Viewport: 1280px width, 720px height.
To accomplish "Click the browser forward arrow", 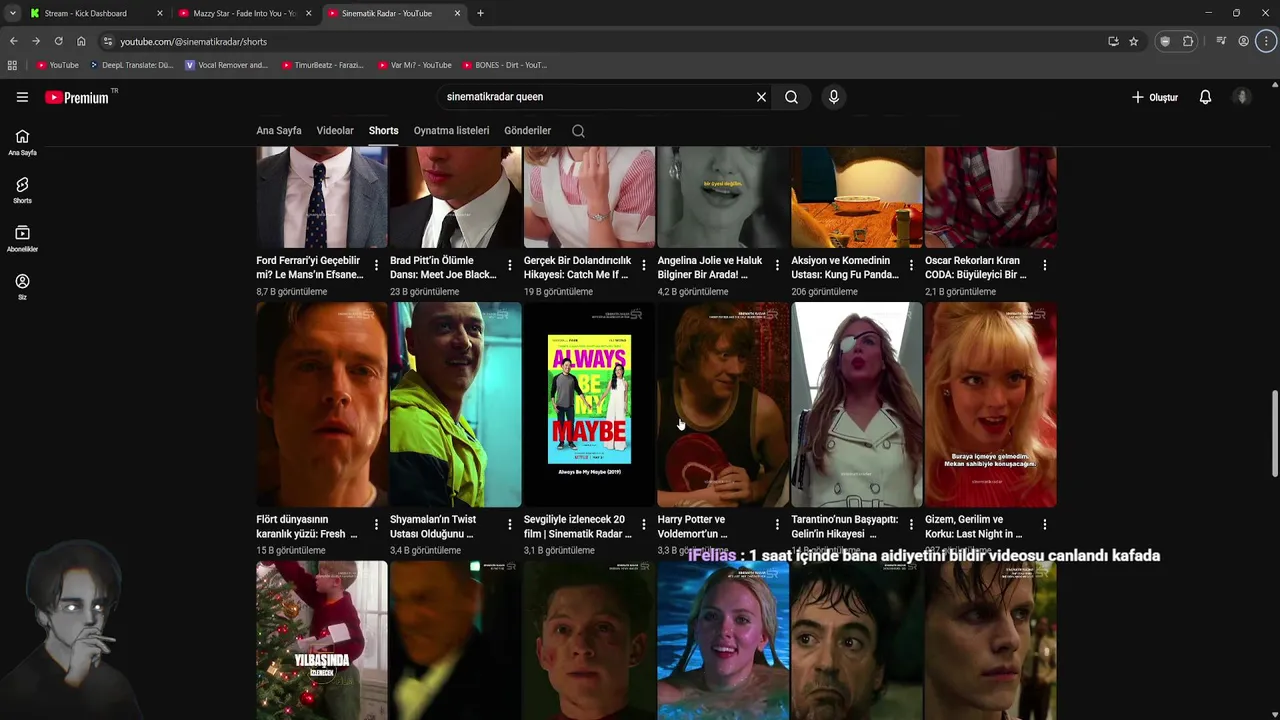I will [35, 41].
